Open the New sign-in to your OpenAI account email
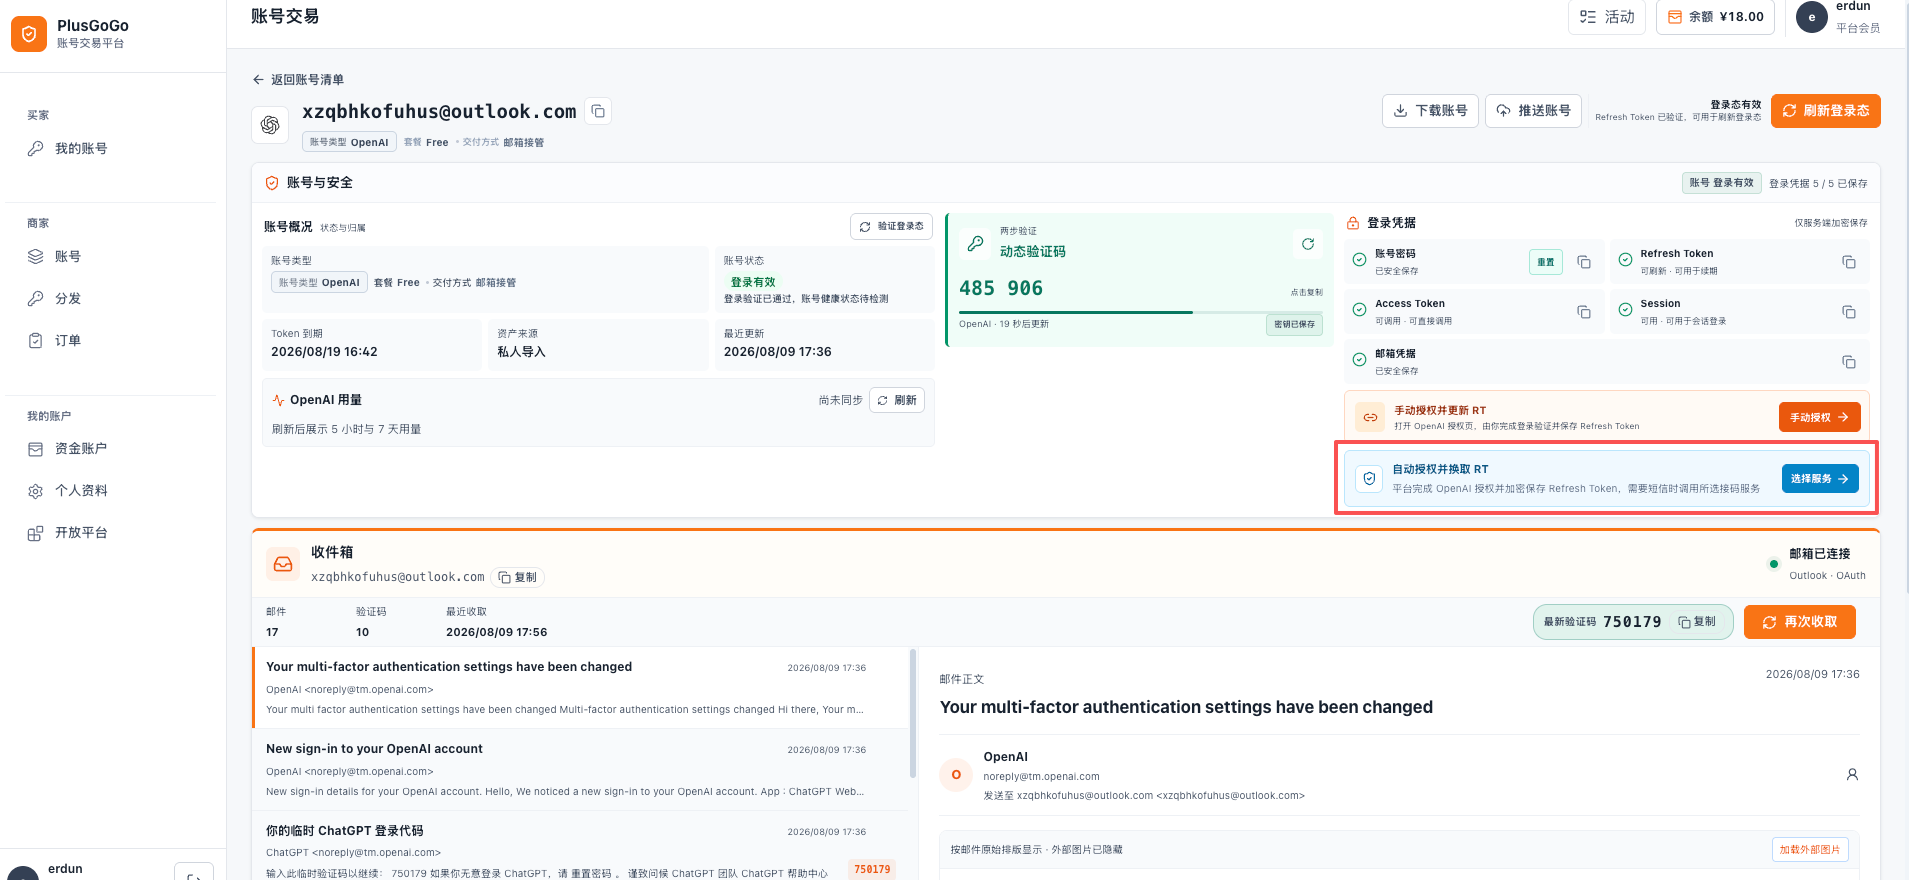The image size is (1909, 880). point(580,770)
